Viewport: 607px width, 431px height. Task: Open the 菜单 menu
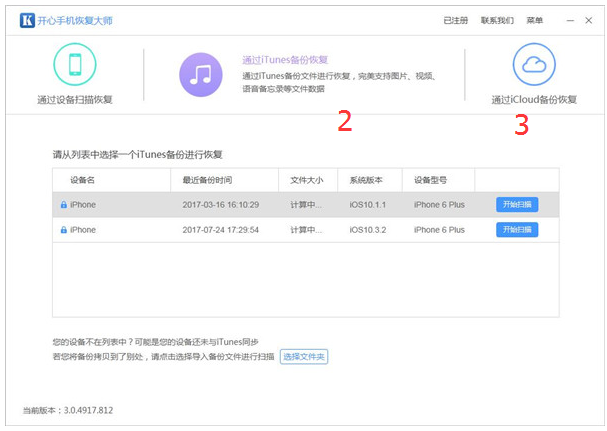pyautogui.click(x=534, y=21)
